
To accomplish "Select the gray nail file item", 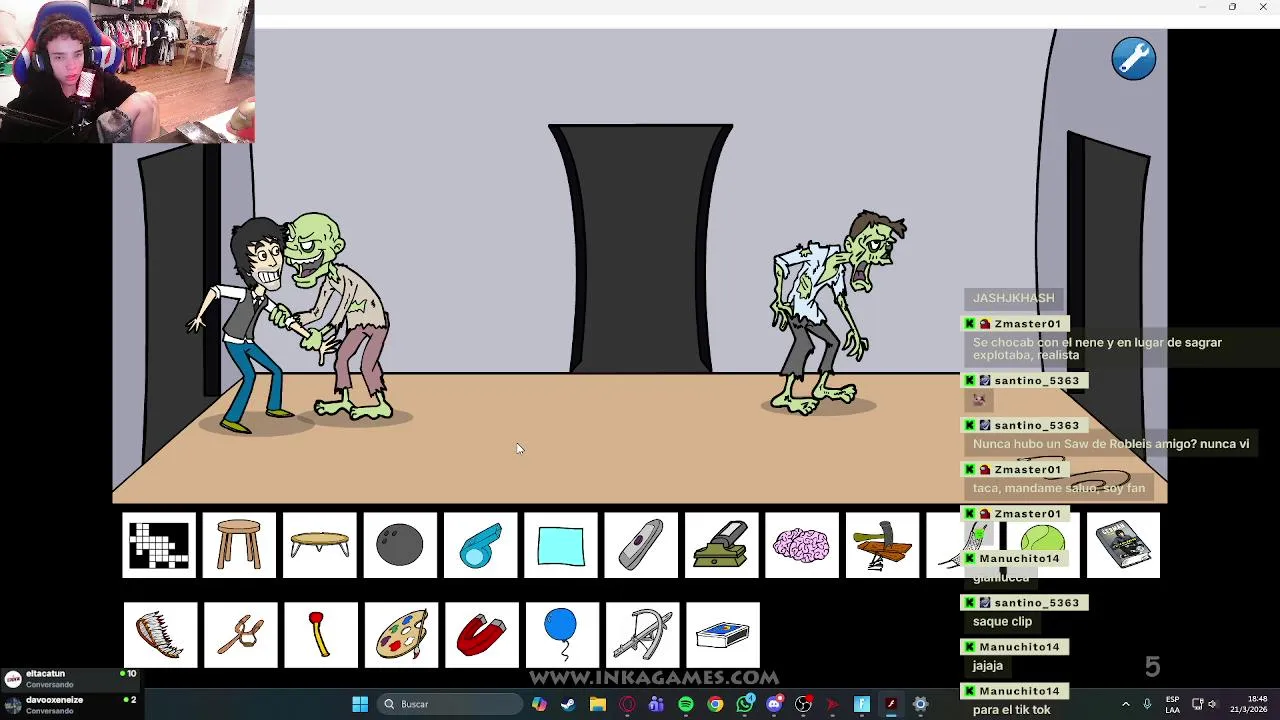I will point(641,545).
